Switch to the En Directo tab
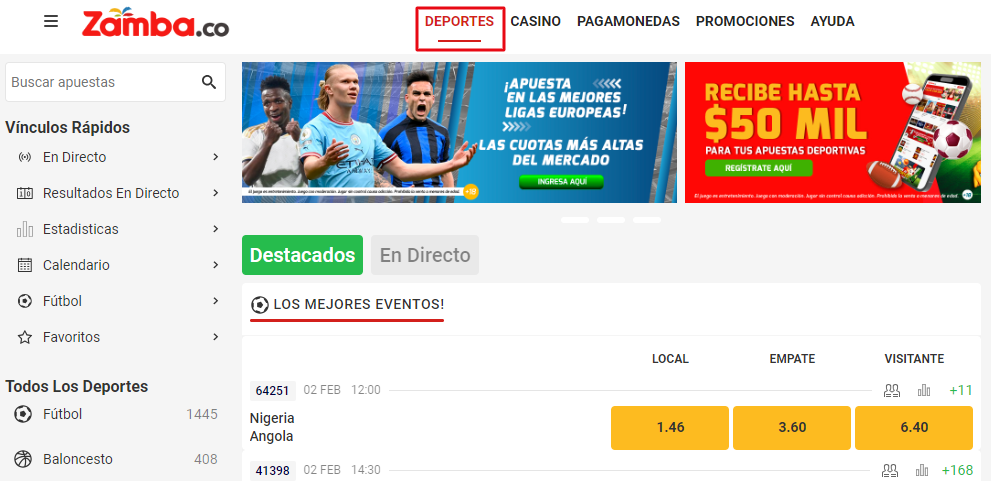This screenshot has height=481, width=991. (425, 255)
